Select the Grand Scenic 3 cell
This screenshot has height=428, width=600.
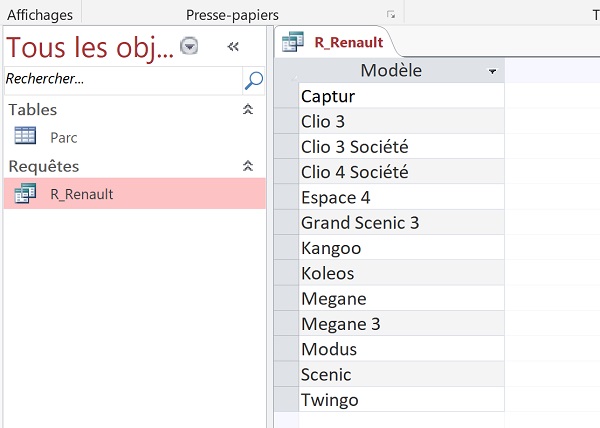click(x=401, y=222)
